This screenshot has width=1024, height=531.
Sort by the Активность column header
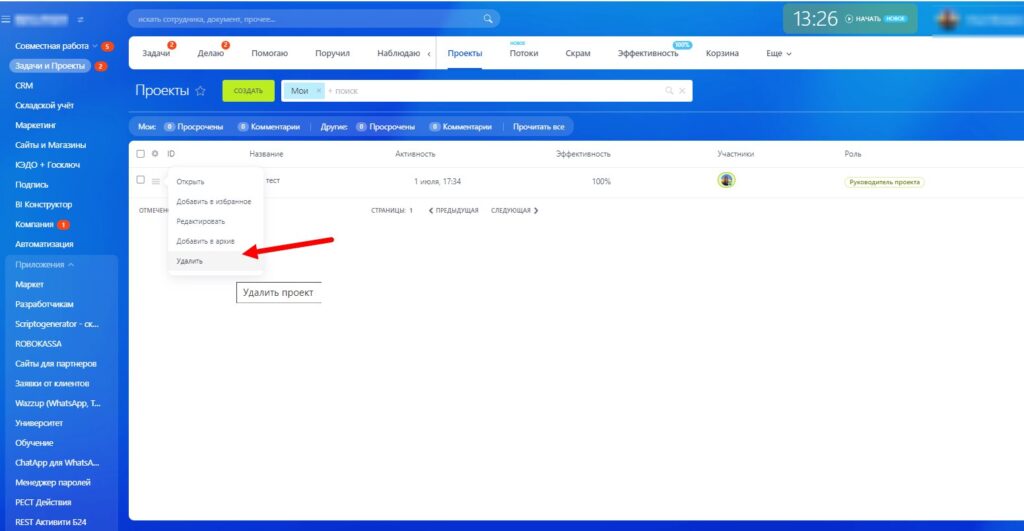pos(415,154)
